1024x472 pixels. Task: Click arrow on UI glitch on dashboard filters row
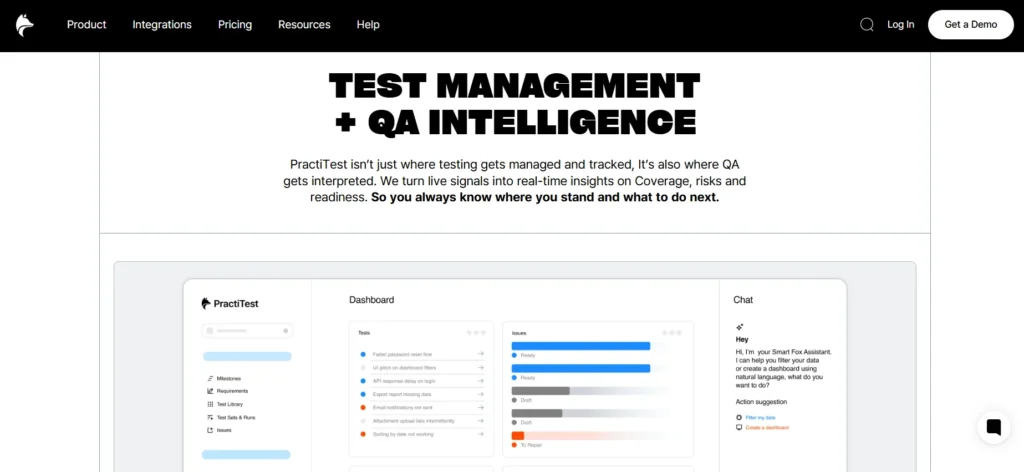[481, 368]
